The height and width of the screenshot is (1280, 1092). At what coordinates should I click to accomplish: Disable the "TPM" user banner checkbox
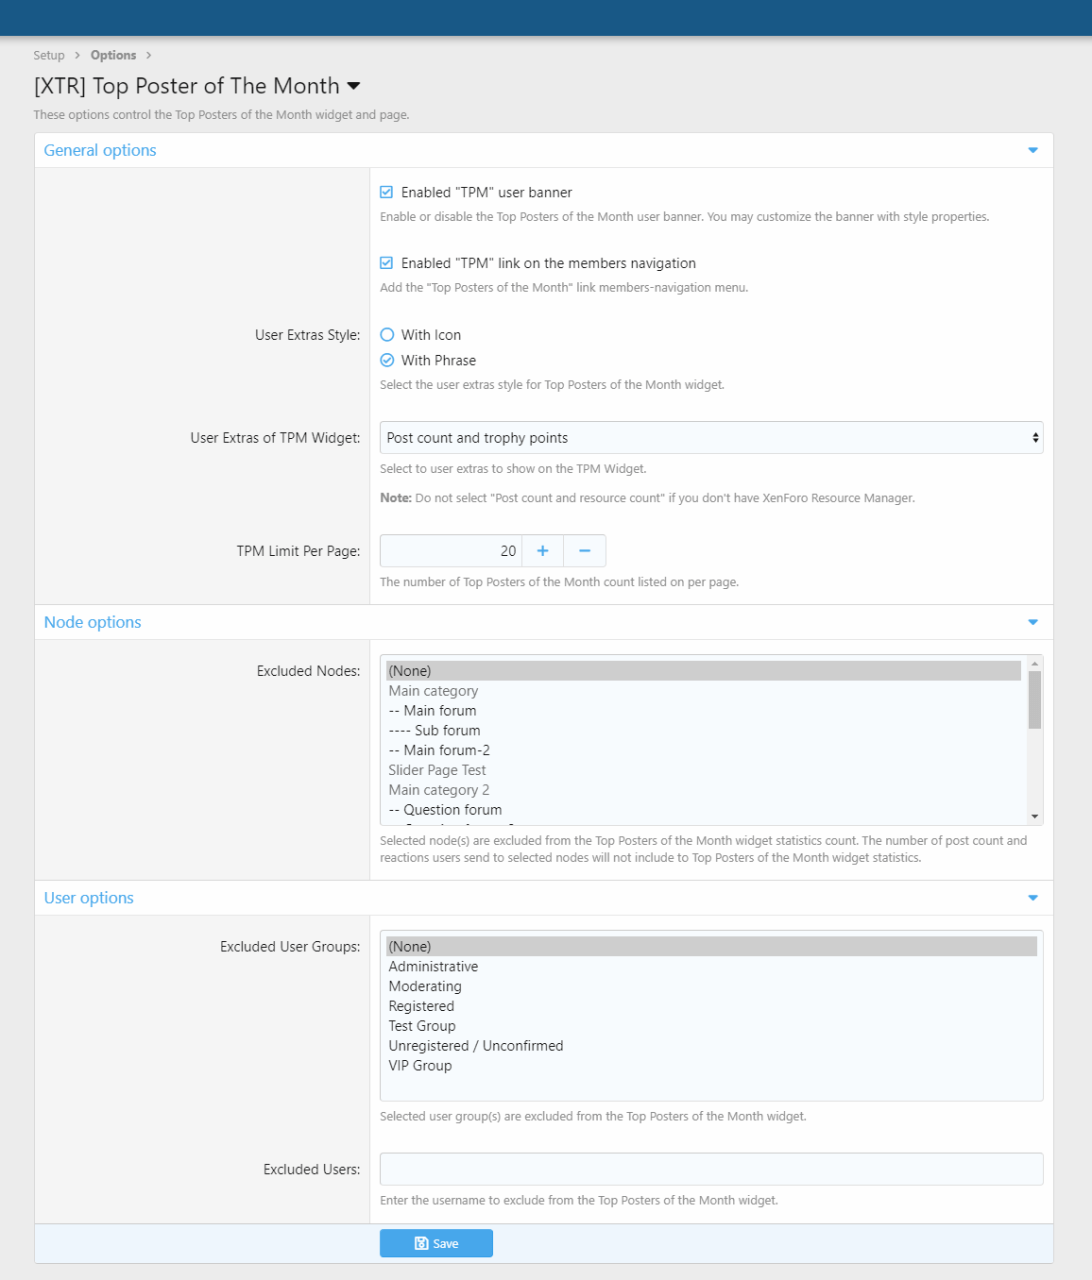tap(387, 192)
